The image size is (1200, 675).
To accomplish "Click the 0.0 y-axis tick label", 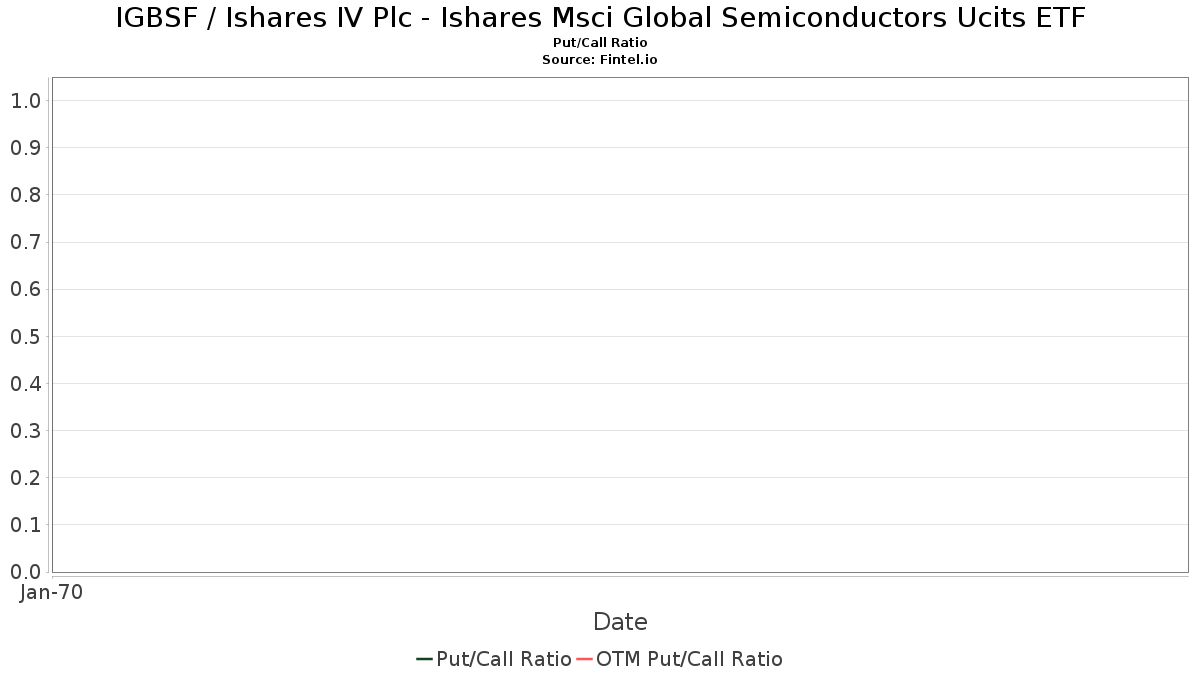I will 25,572.
